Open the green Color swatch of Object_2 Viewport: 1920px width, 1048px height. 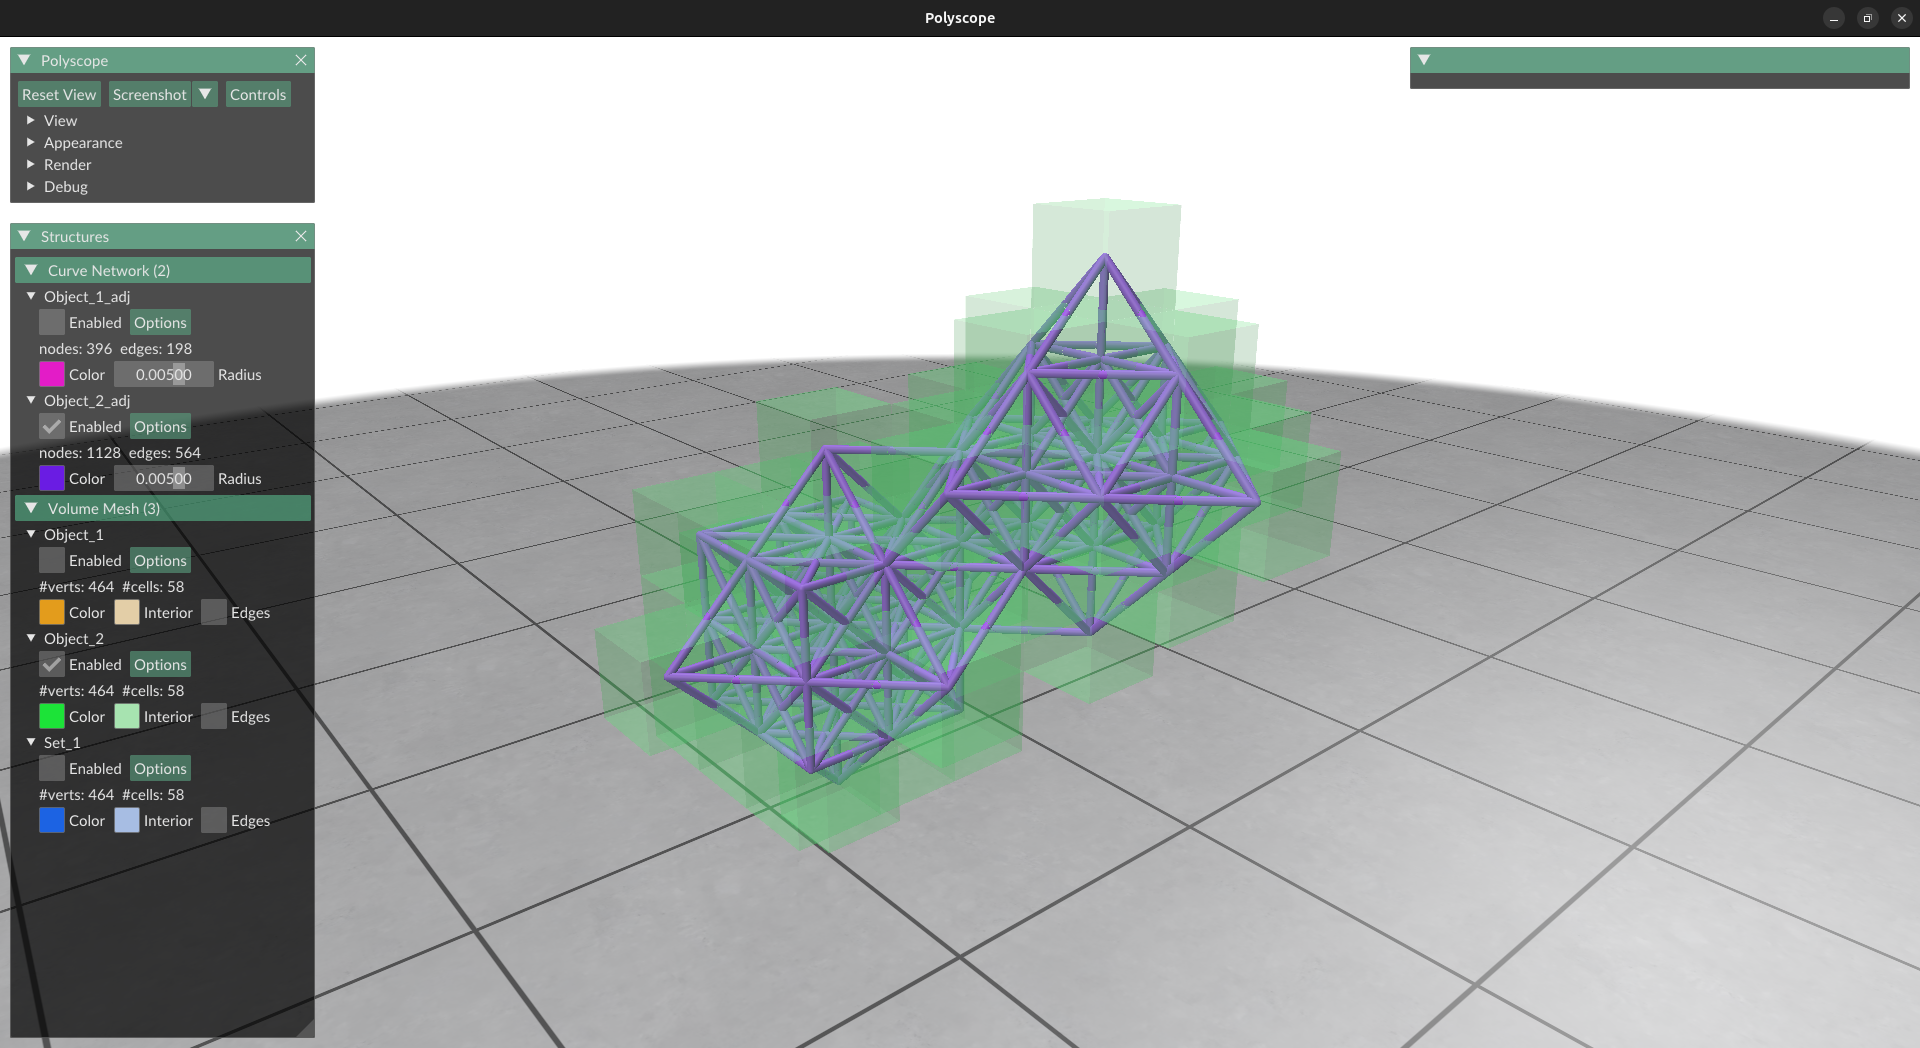click(52, 716)
